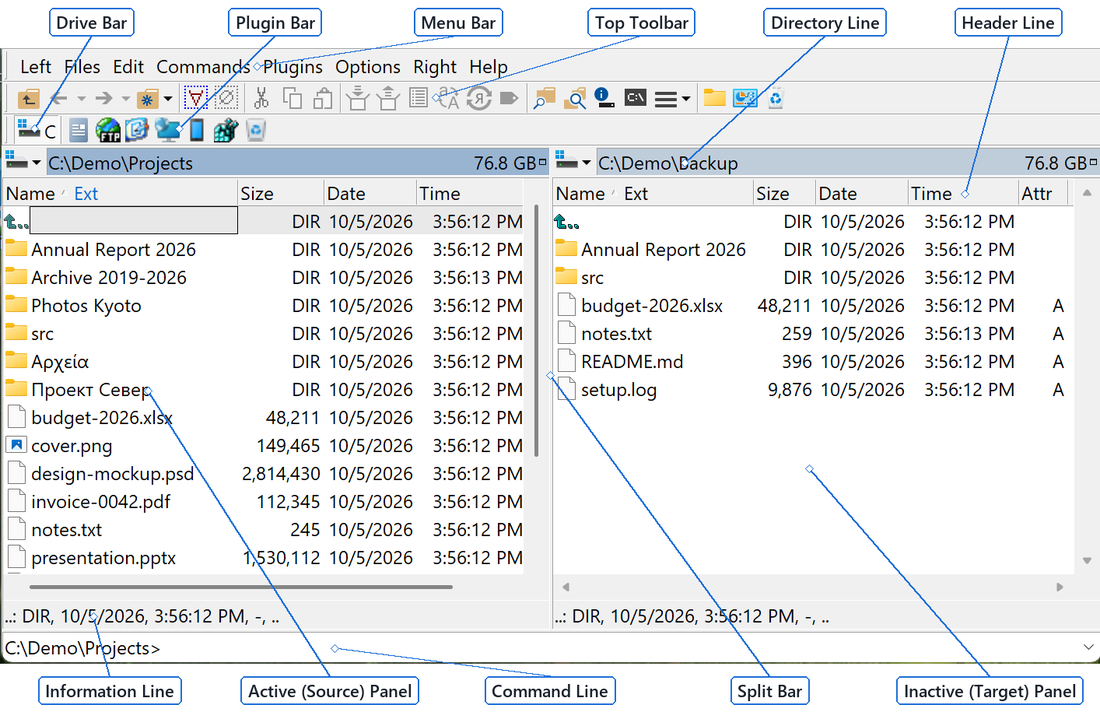Open the command prompt C:\ icon
This screenshot has width=1100, height=712.
click(636, 98)
